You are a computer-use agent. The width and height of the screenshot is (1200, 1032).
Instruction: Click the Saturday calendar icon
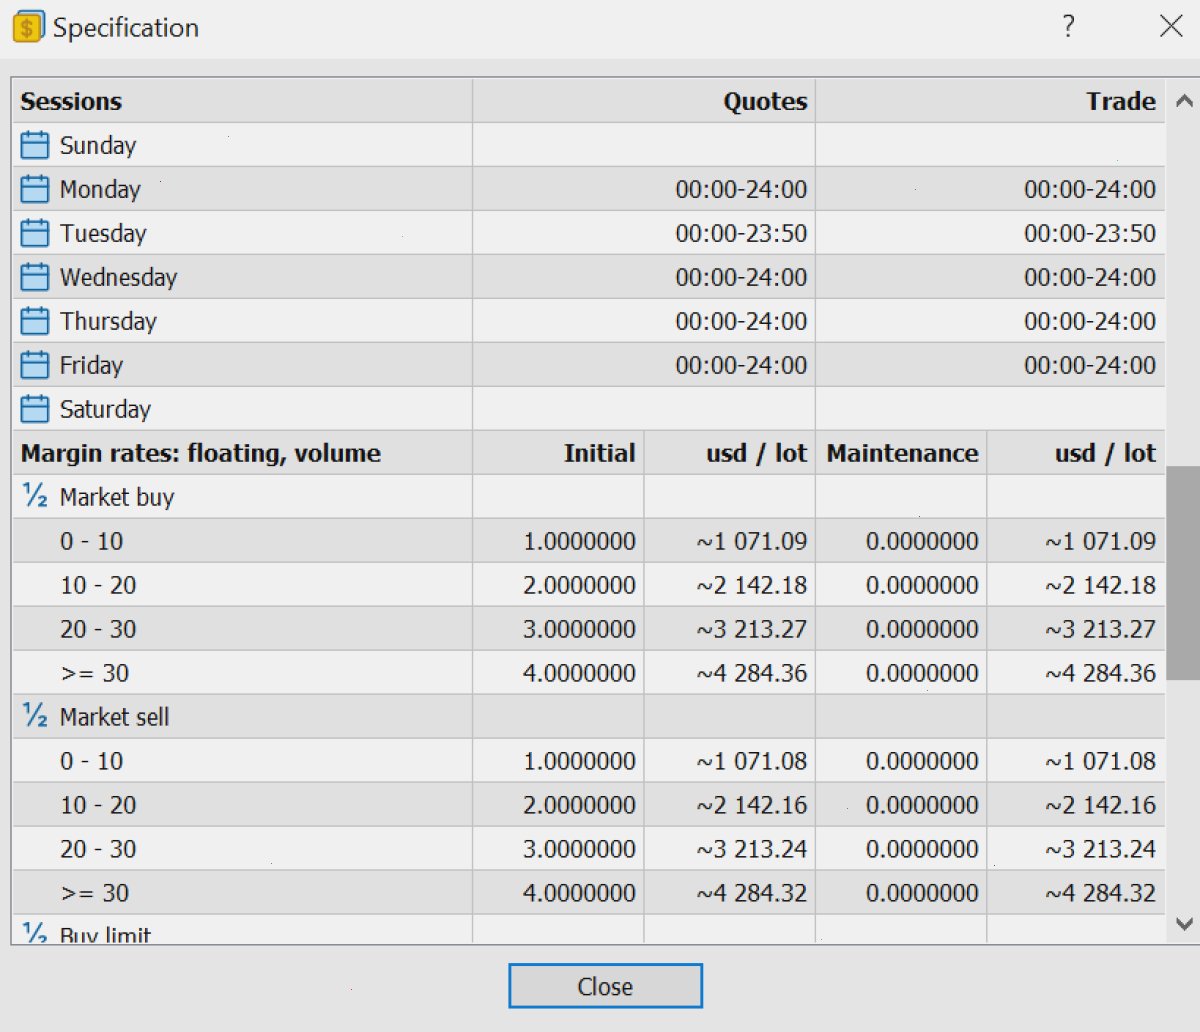point(35,409)
